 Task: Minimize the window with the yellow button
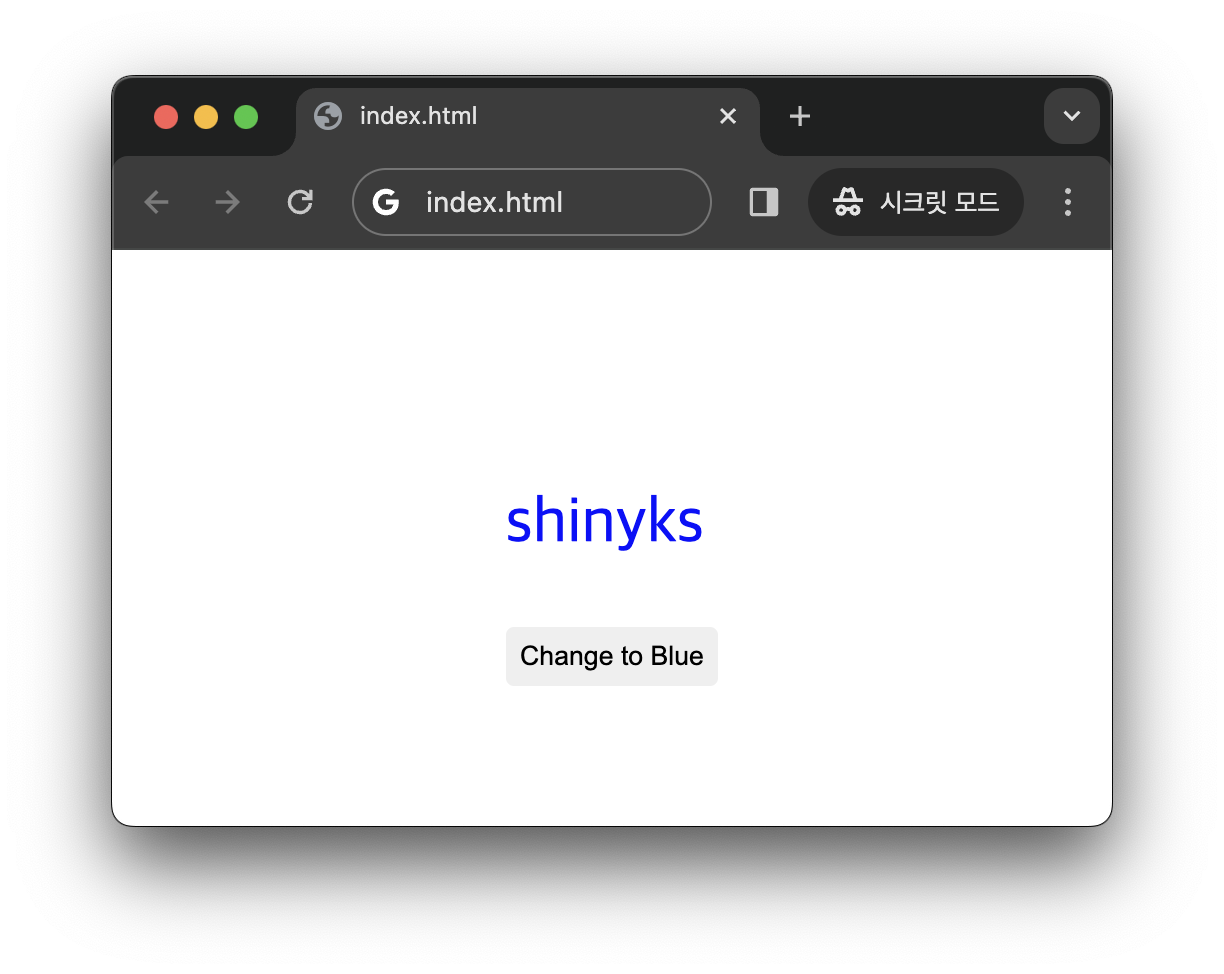tap(206, 117)
